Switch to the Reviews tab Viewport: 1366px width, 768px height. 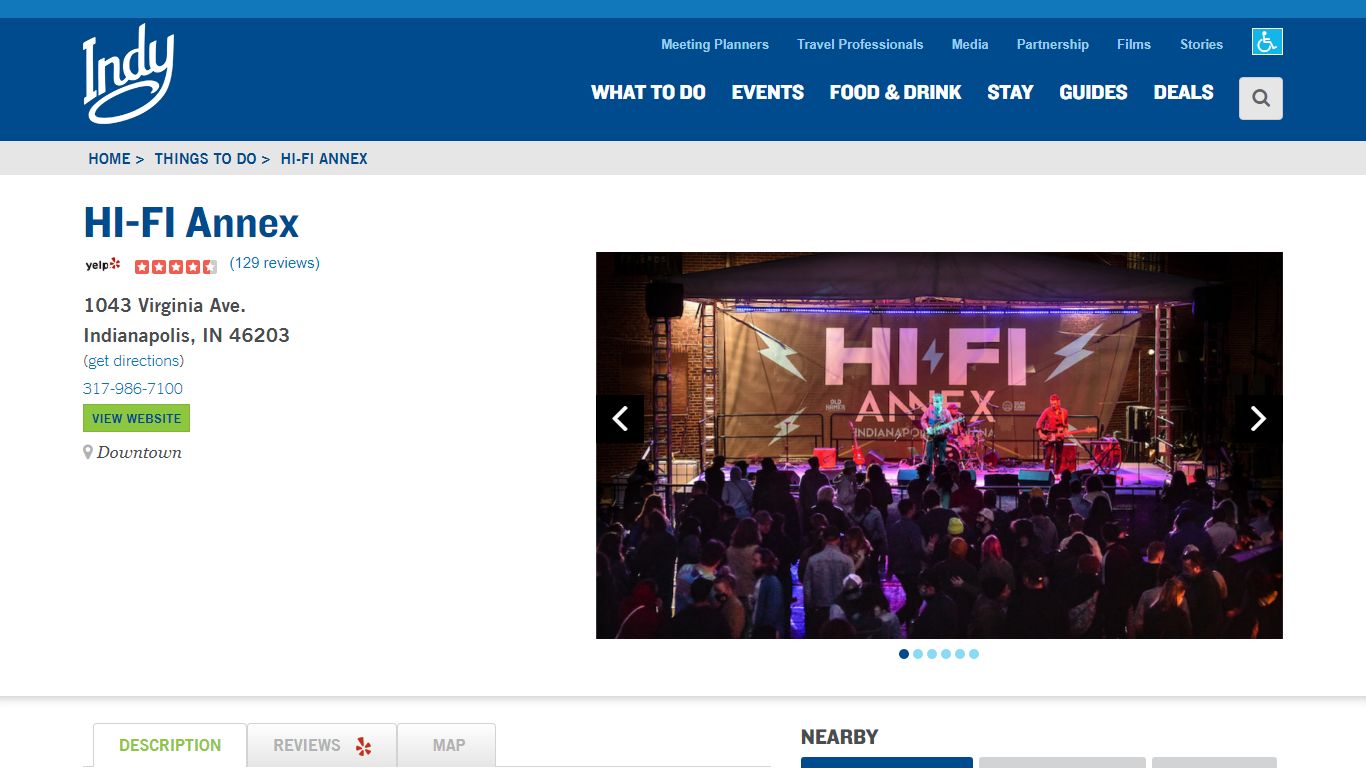(x=322, y=745)
